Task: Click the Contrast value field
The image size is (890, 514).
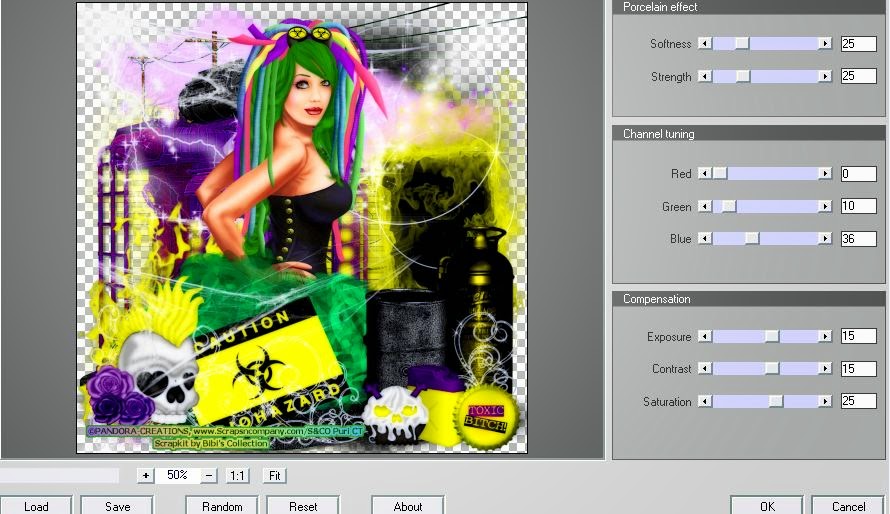Action: click(859, 369)
